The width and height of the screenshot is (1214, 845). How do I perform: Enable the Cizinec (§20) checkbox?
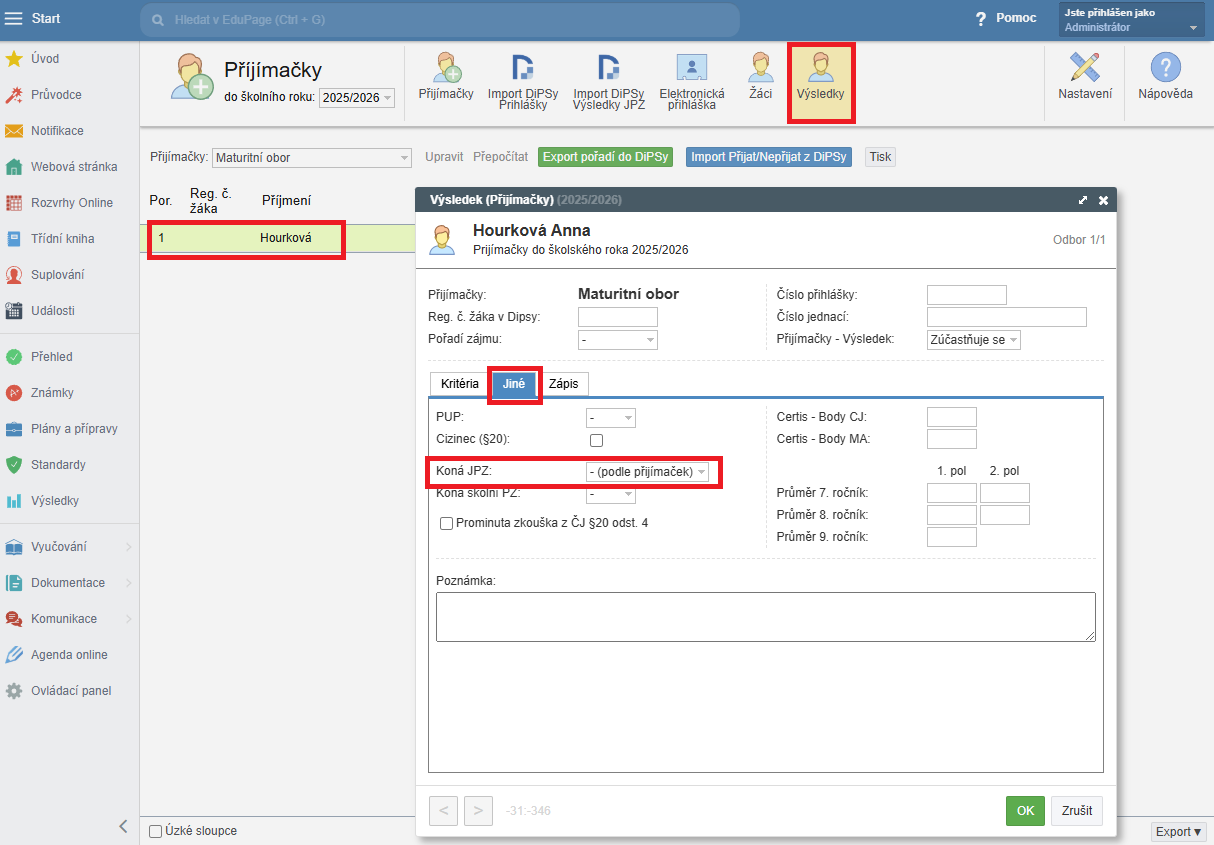point(596,440)
